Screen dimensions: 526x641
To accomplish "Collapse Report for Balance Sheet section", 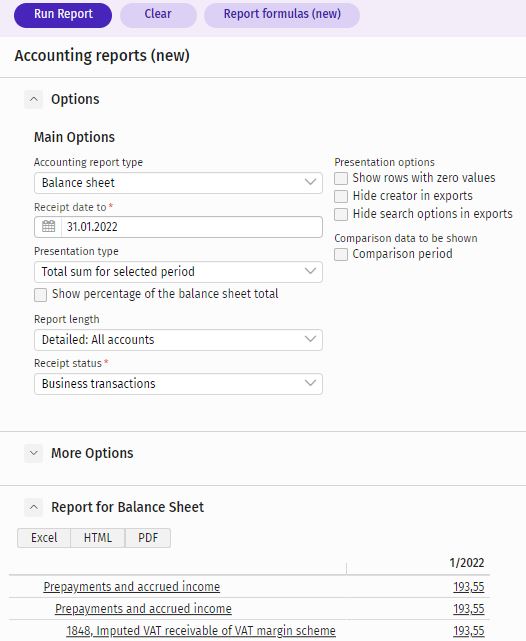I will (34, 507).
